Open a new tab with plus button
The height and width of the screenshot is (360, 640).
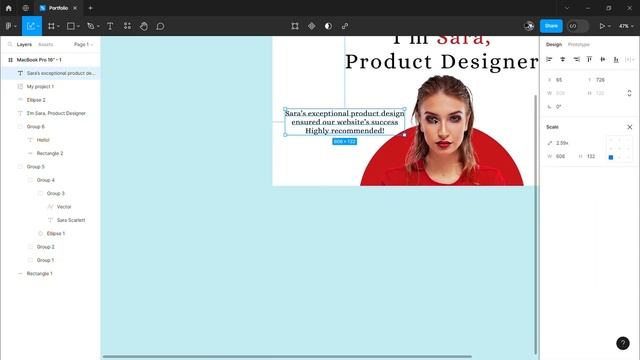click(x=91, y=8)
